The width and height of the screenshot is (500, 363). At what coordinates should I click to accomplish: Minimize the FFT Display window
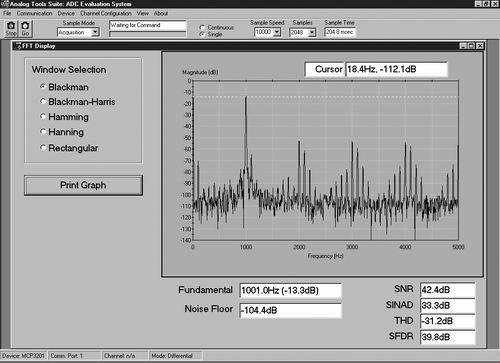(x=463, y=46)
